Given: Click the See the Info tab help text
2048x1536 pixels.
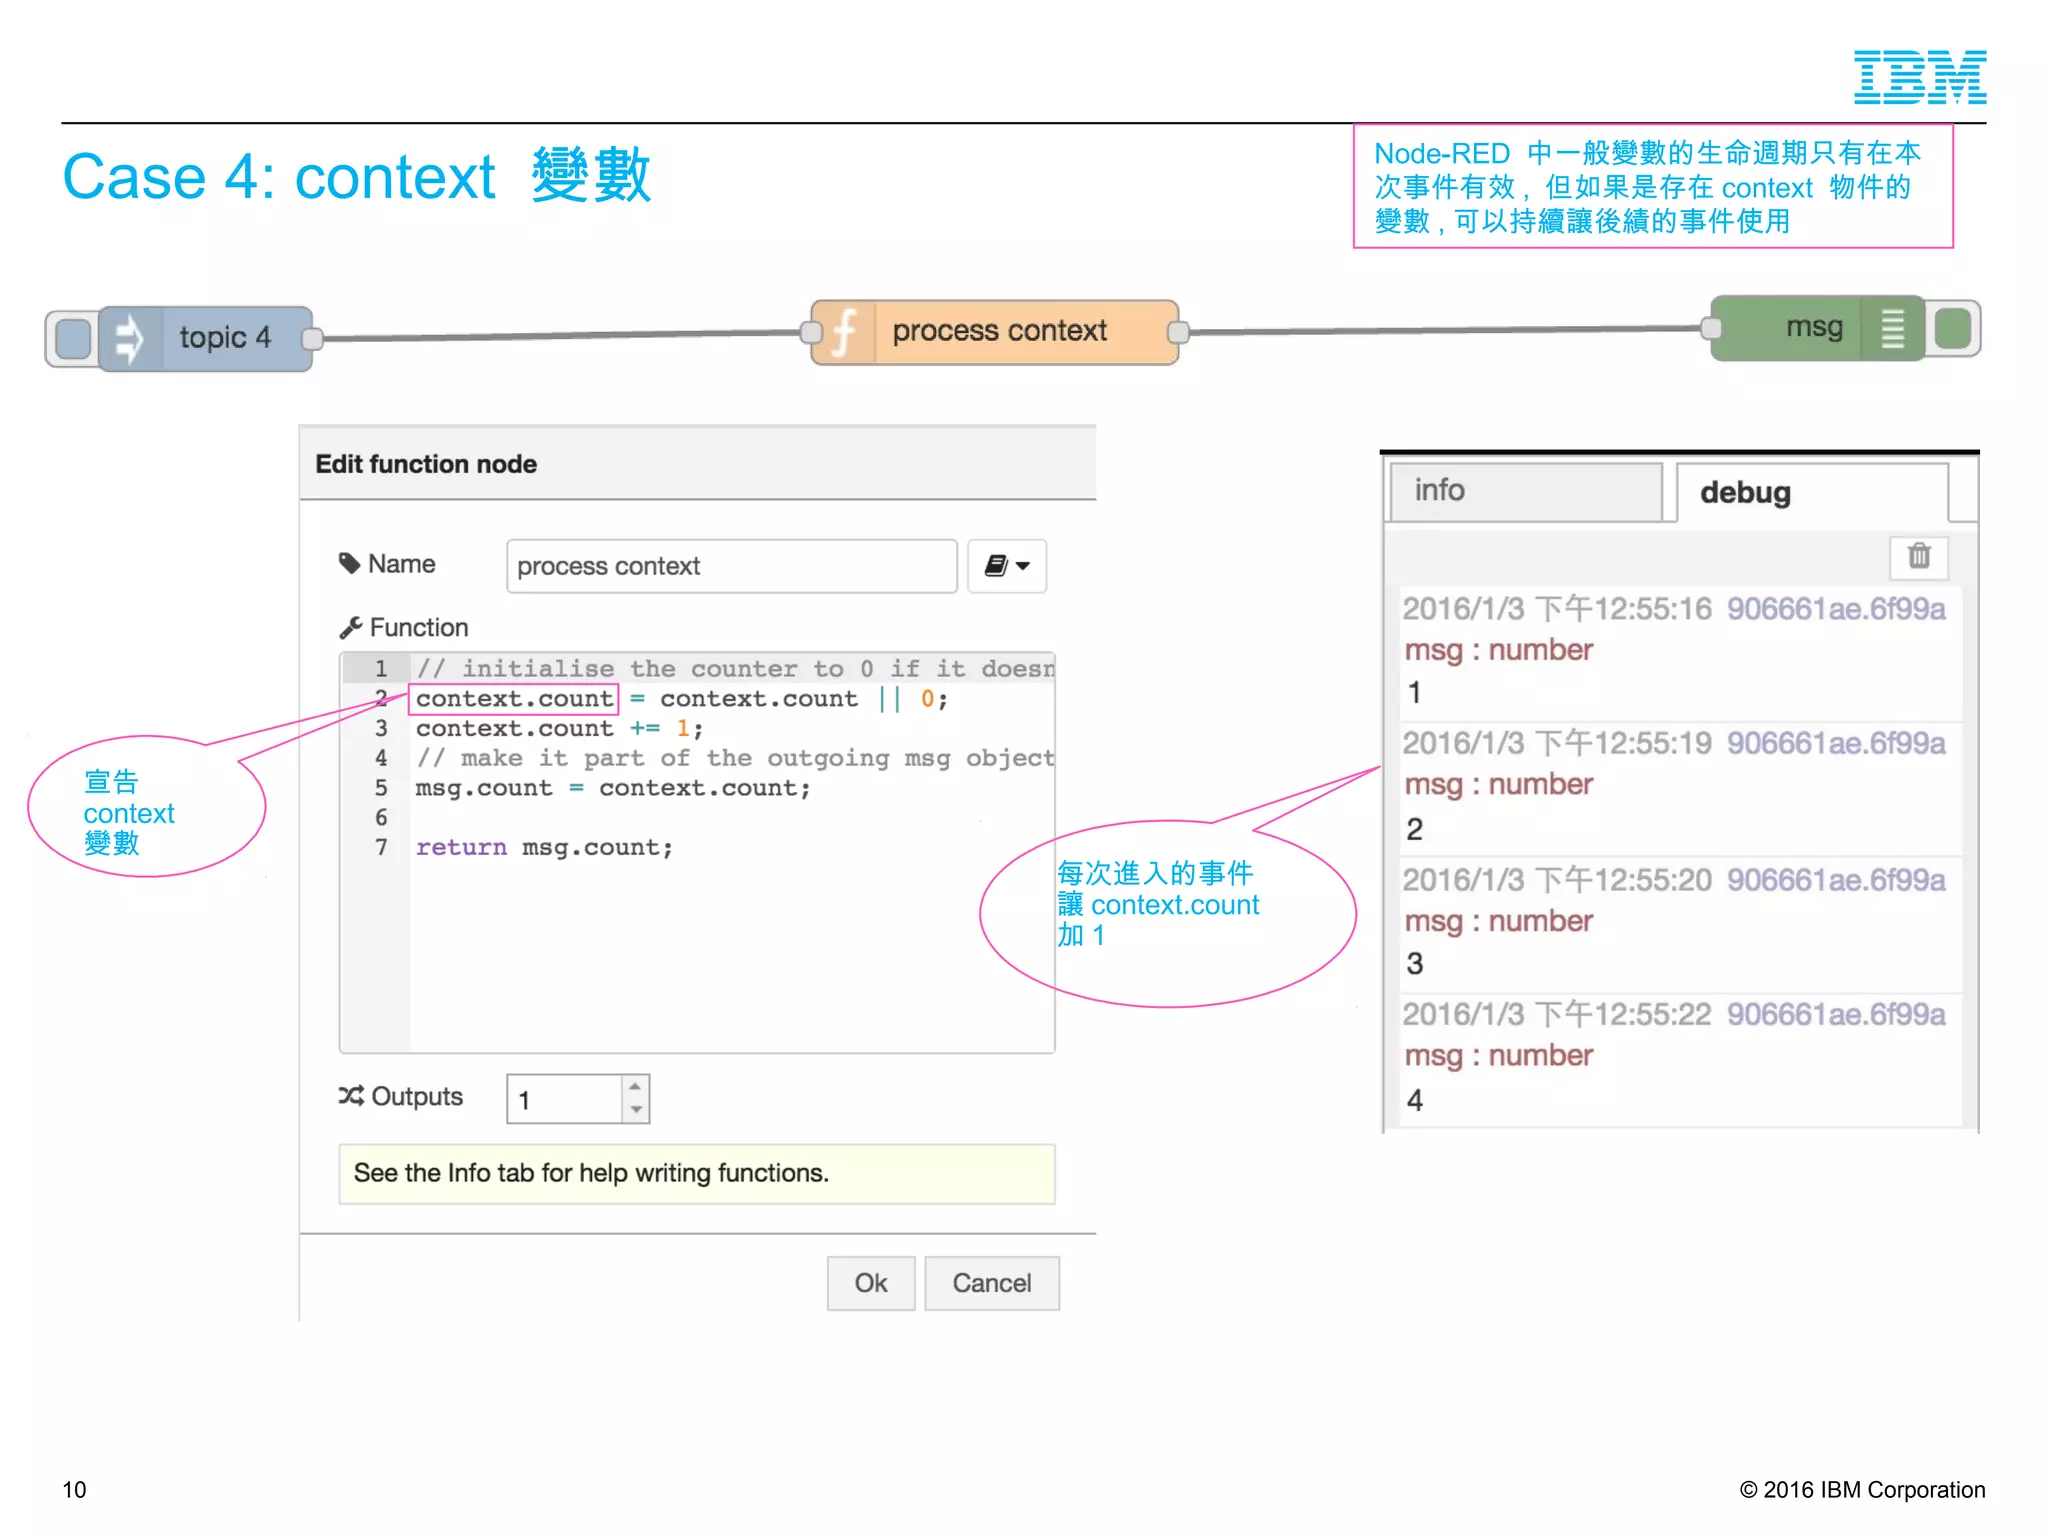Looking at the screenshot, I should click(591, 1173).
